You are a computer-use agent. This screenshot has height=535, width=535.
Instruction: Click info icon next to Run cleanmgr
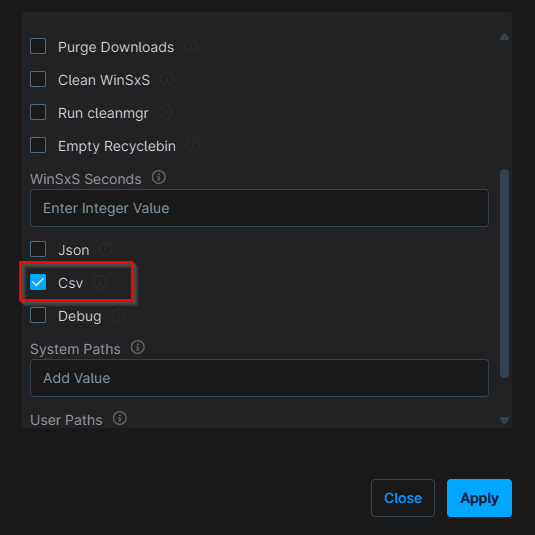tap(166, 112)
